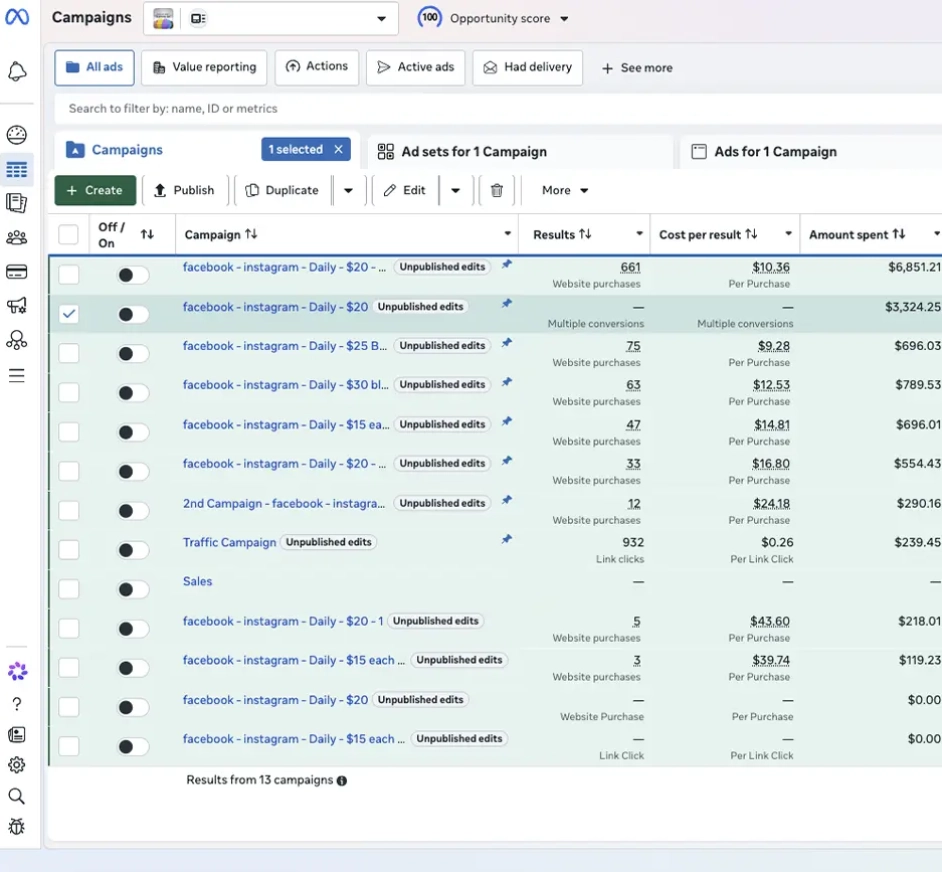
Task: Click the purple Meta AI sparkle icon
Action: (17, 671)
